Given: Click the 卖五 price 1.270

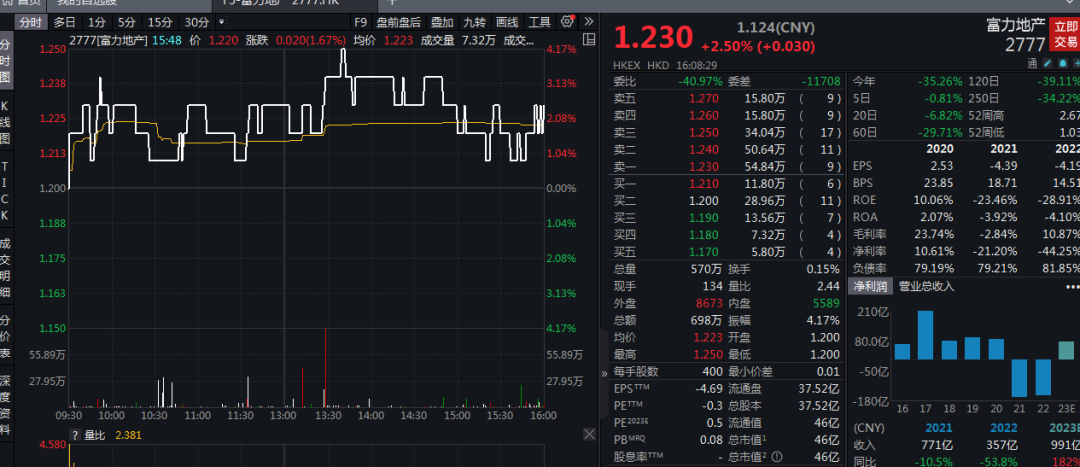Looking at the screenshot, I should (x=704, y=98).
